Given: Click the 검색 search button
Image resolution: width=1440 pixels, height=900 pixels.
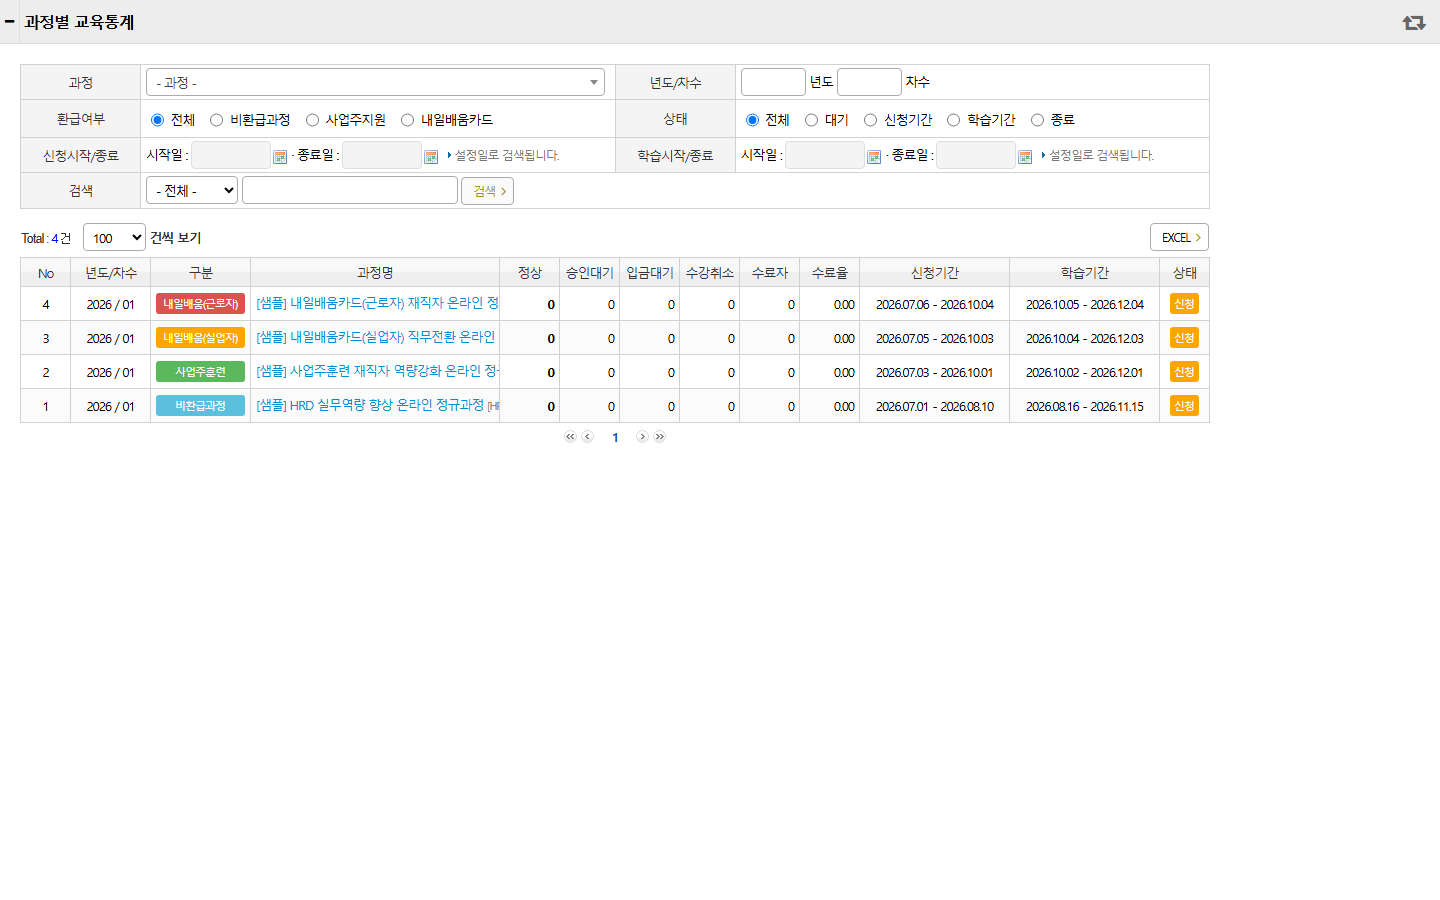Looking at the screenshot, I should click(487, 191).
